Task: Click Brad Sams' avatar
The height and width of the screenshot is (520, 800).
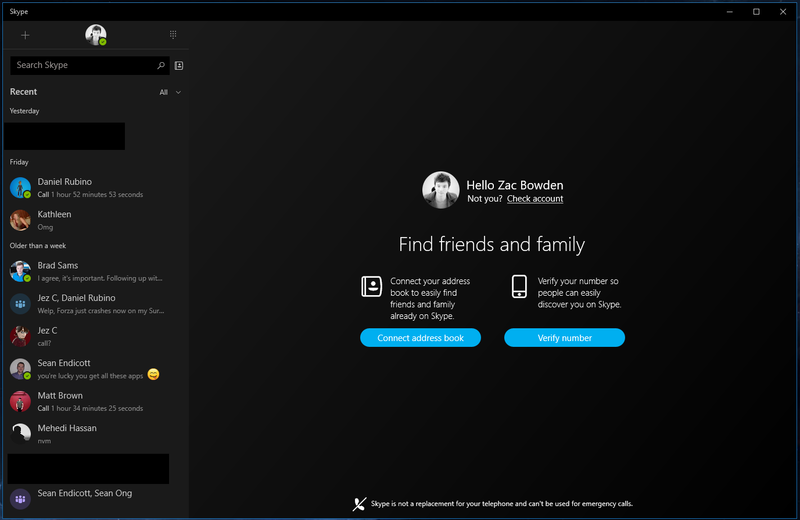Action: (x=20, y=271)
